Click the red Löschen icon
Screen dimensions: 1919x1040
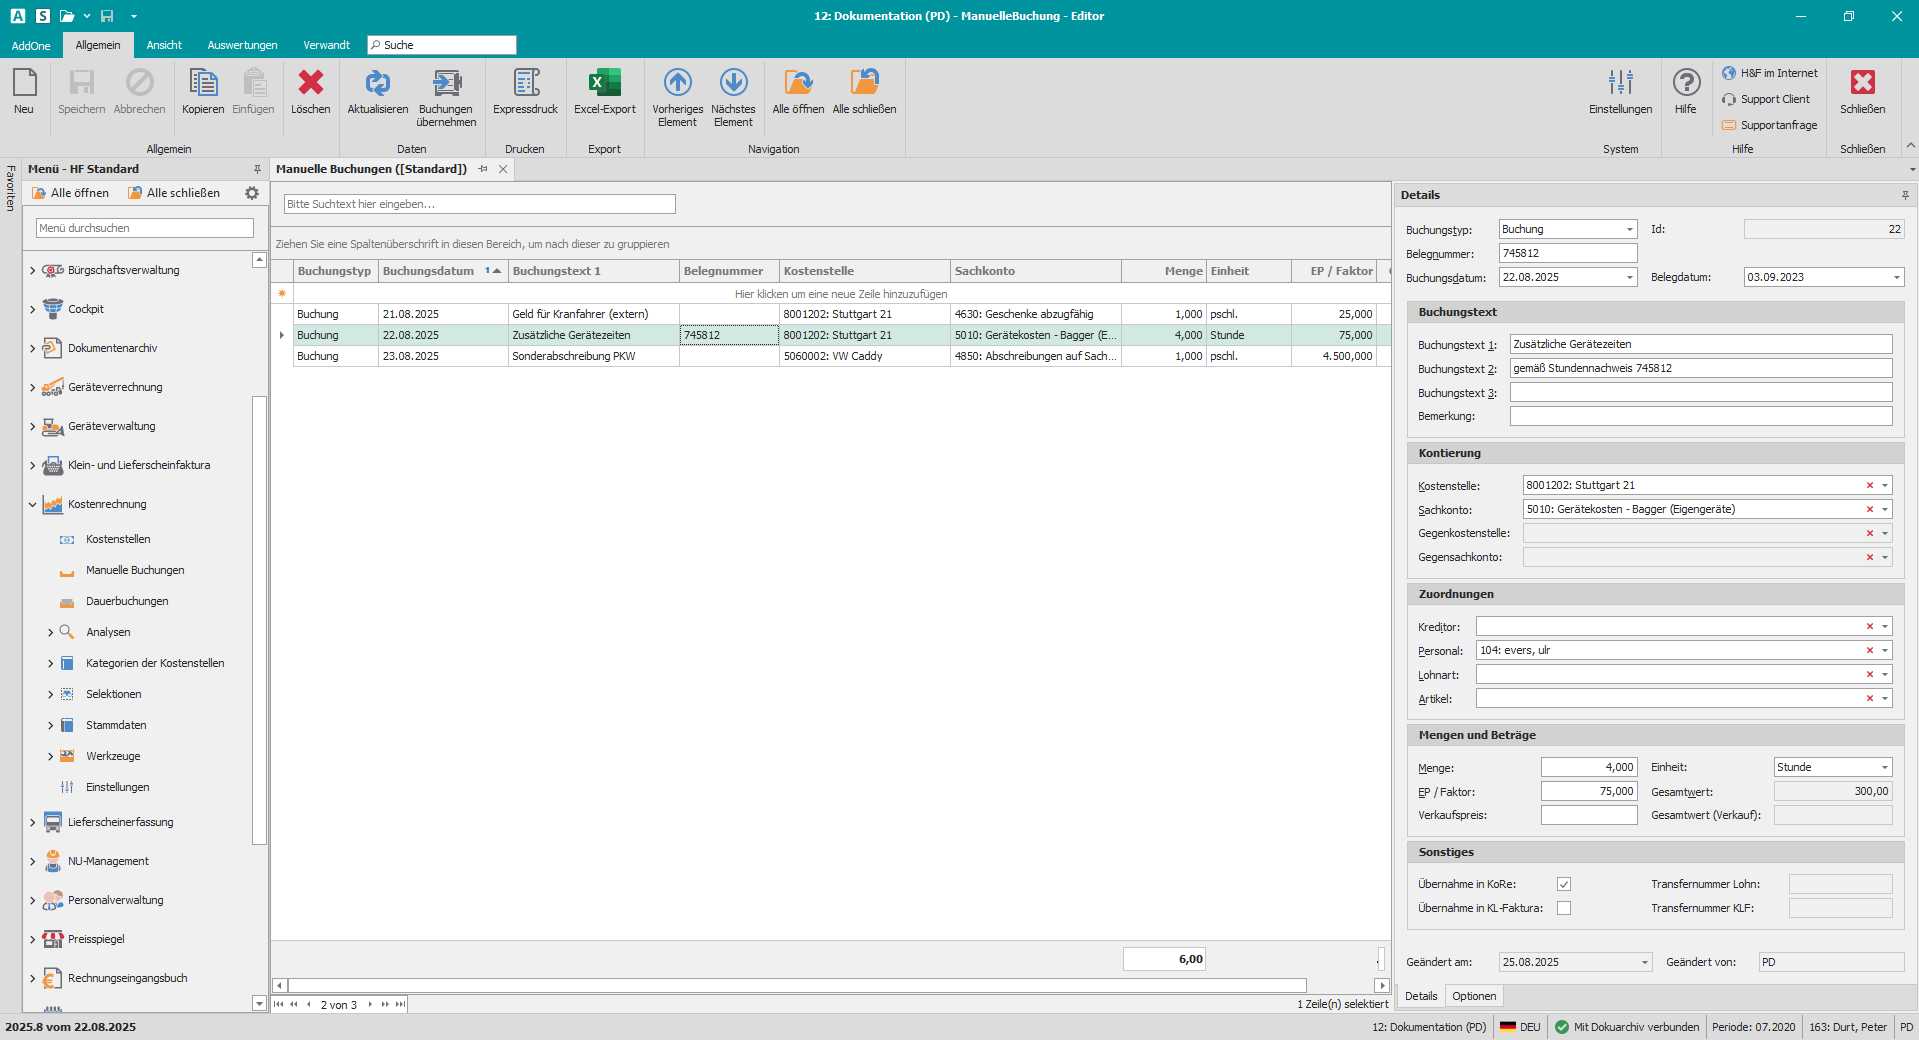310,84
